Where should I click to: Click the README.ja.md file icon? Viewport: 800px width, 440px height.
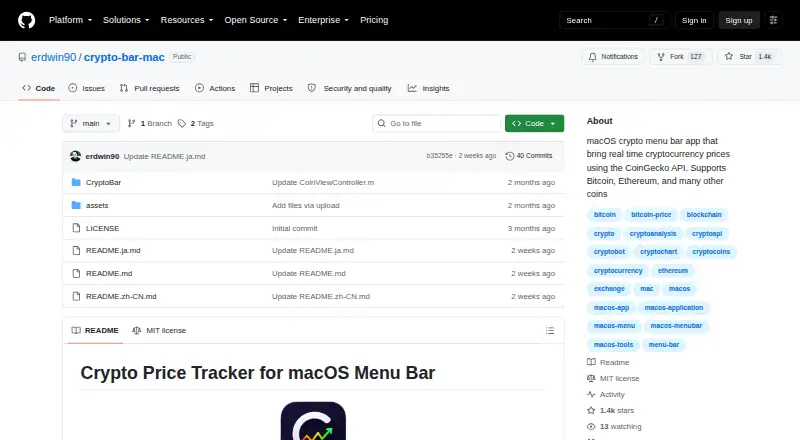76,251
